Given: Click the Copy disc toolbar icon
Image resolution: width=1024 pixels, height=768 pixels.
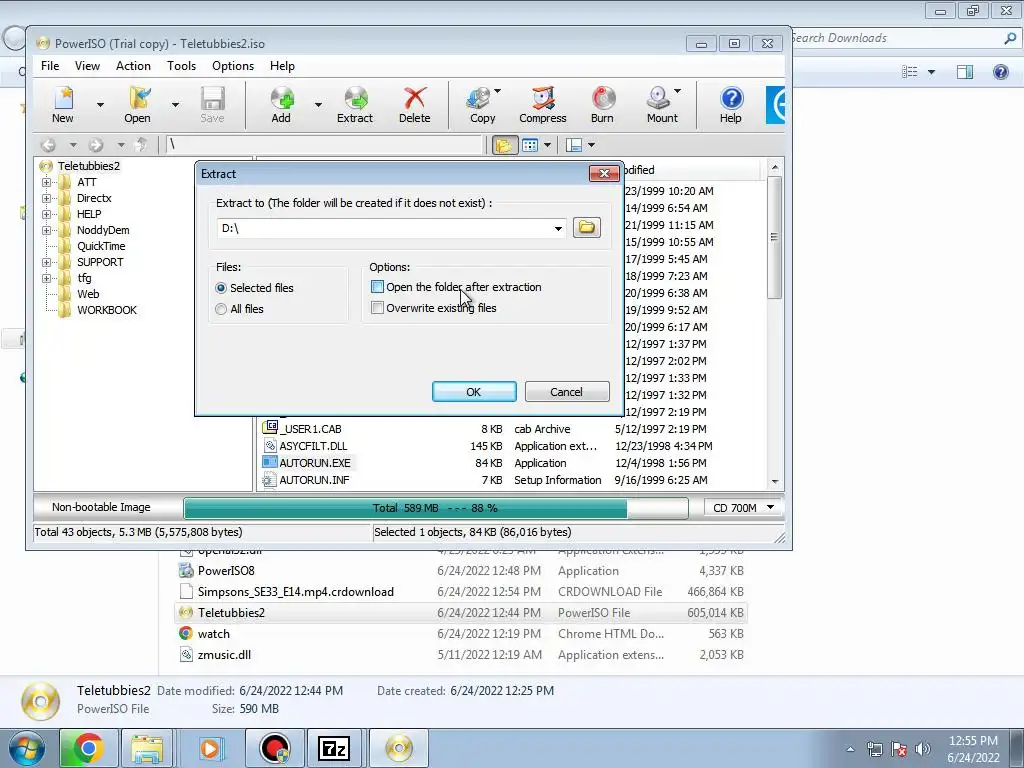Looking at the screenshot, I should point(480,104).
